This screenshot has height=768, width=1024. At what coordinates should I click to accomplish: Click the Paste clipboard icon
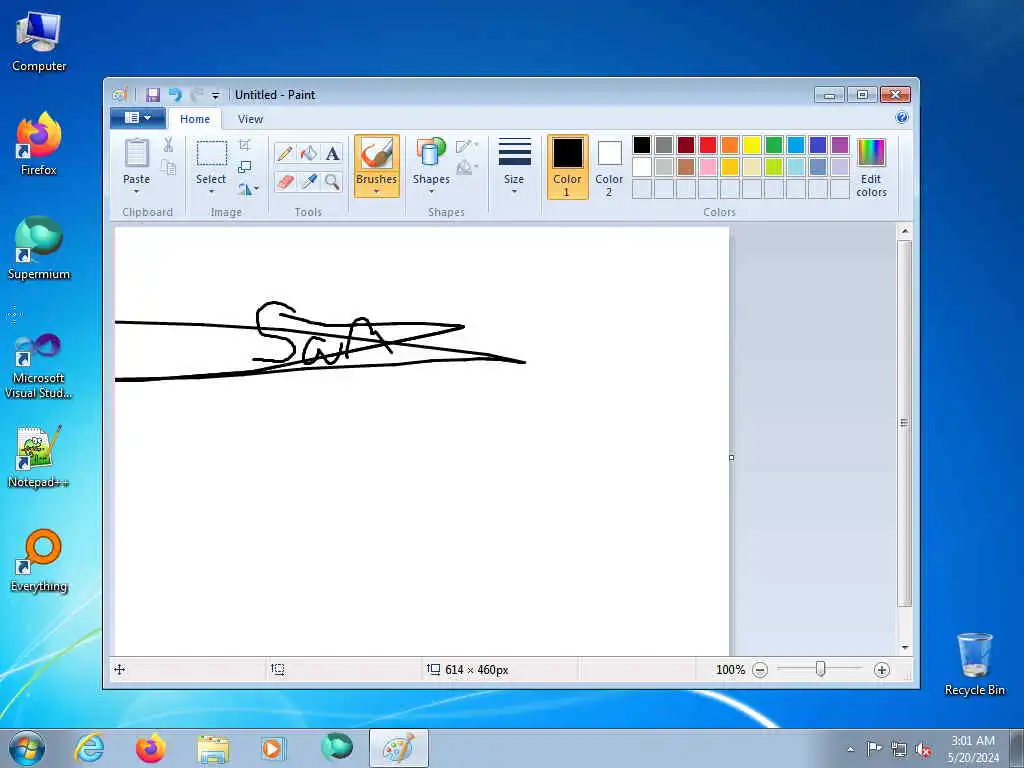coord(136,153)
